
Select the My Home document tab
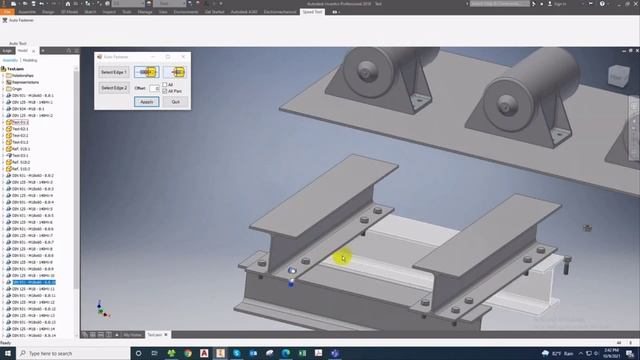pos(132,335)
